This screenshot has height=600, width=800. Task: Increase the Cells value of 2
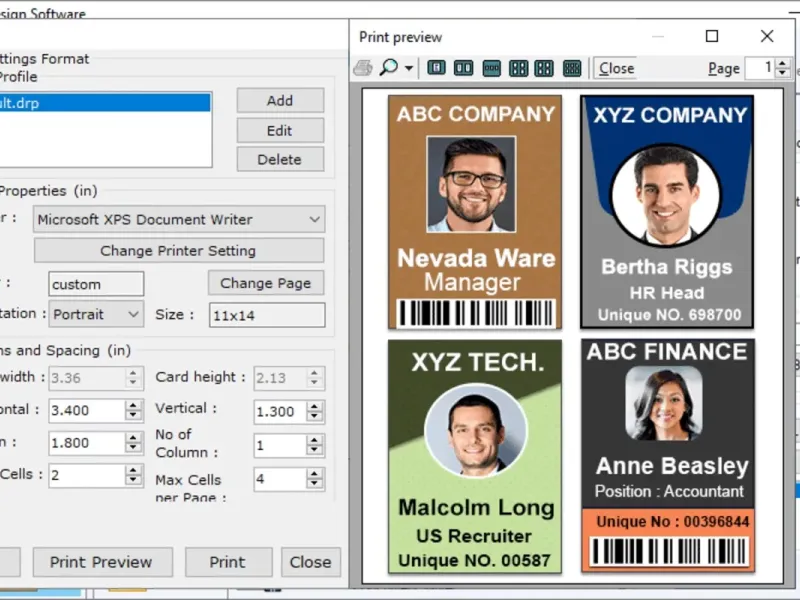point(133,470)
